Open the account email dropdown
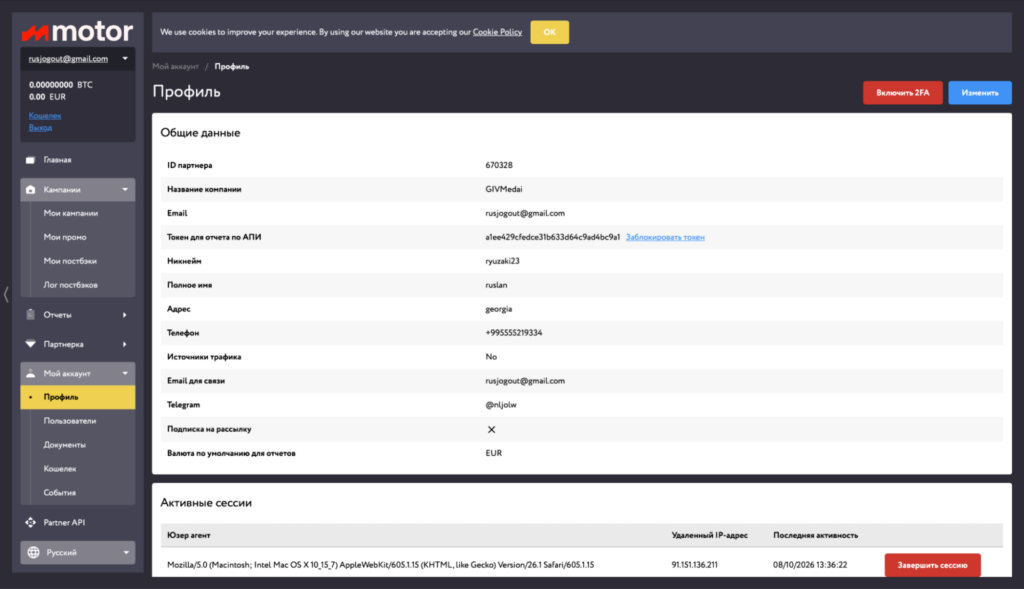The height and width of the screenshot is (589, 1024). (x=78, y=59)
